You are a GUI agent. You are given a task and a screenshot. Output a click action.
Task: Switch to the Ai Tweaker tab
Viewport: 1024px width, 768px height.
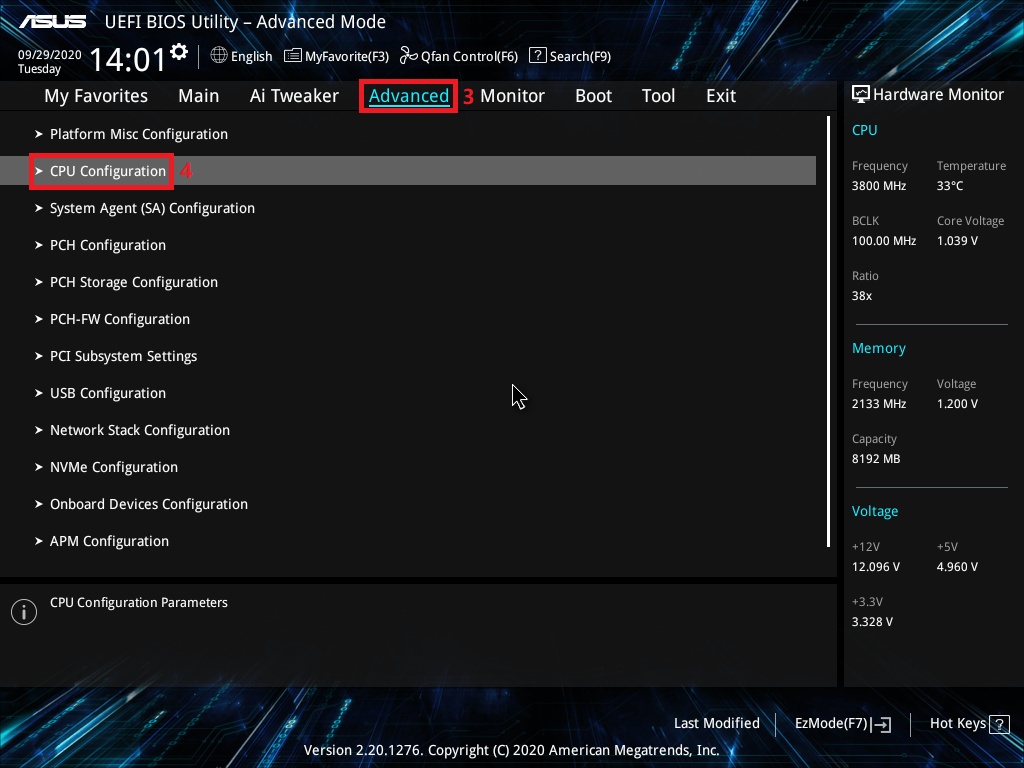(x=294, y=95)
